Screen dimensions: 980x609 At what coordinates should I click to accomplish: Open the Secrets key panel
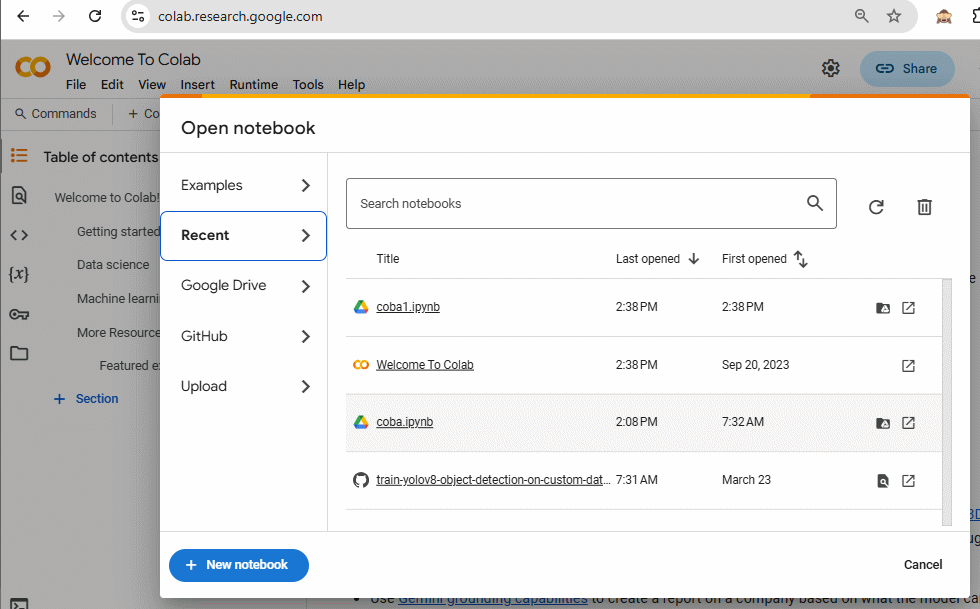coord(19,314)
